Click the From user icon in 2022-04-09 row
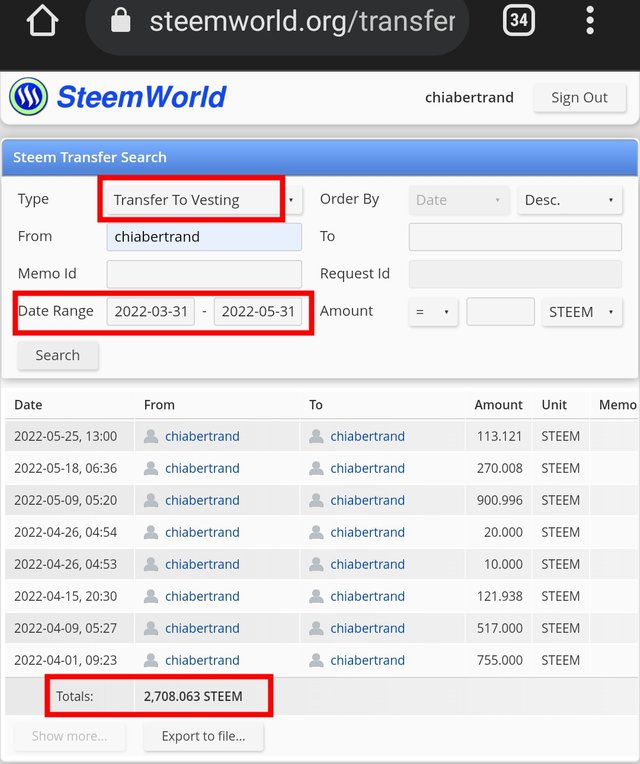The image size is (640, 764). pyautogui.click(x=151, y=628)
